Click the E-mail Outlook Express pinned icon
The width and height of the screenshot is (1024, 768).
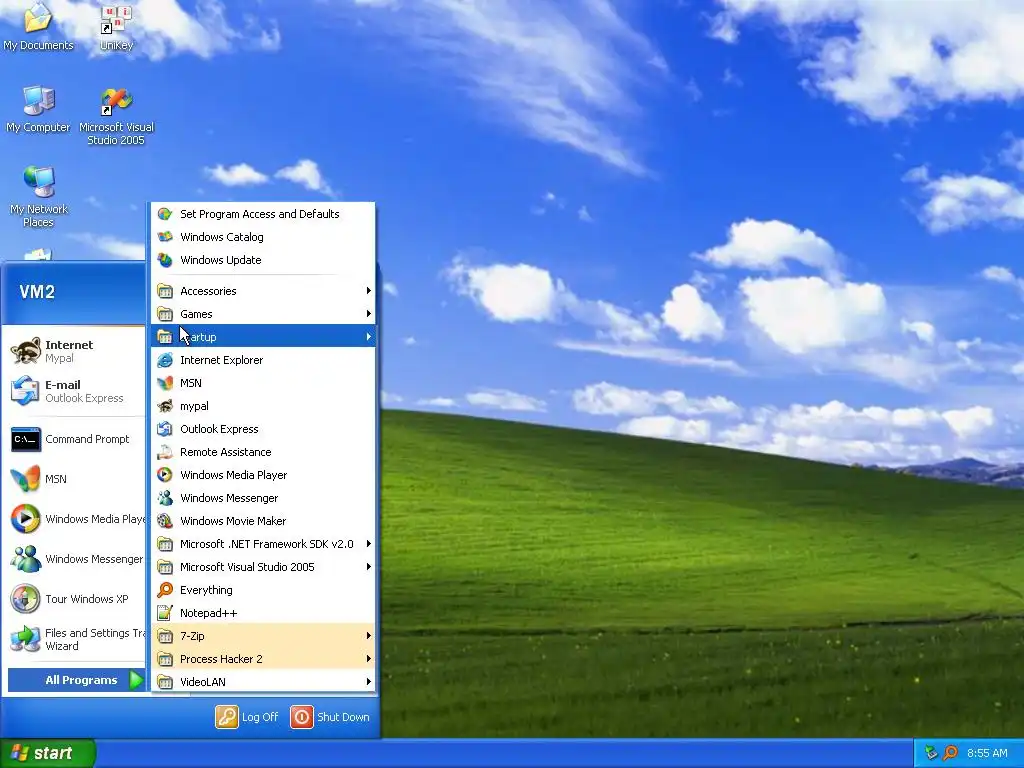(25, 391)
